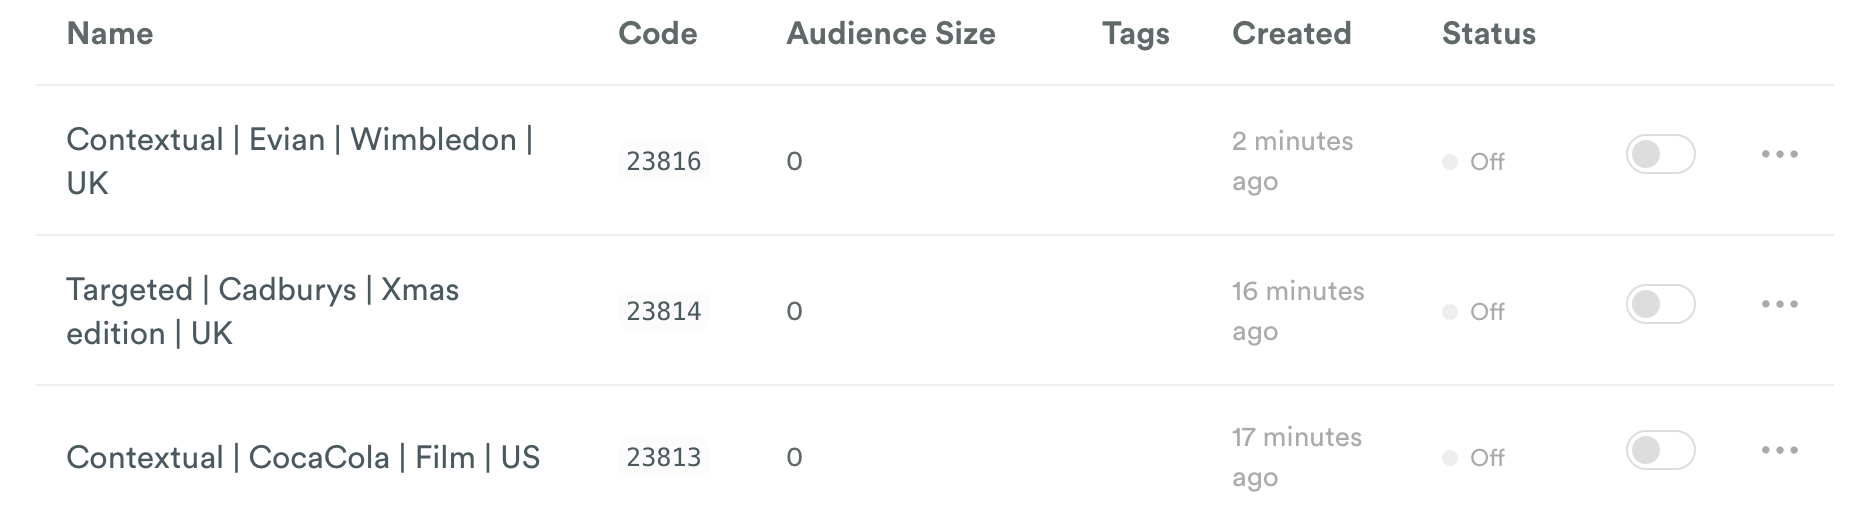
Task: Click the Status column header
Action: coord(1488,34)
